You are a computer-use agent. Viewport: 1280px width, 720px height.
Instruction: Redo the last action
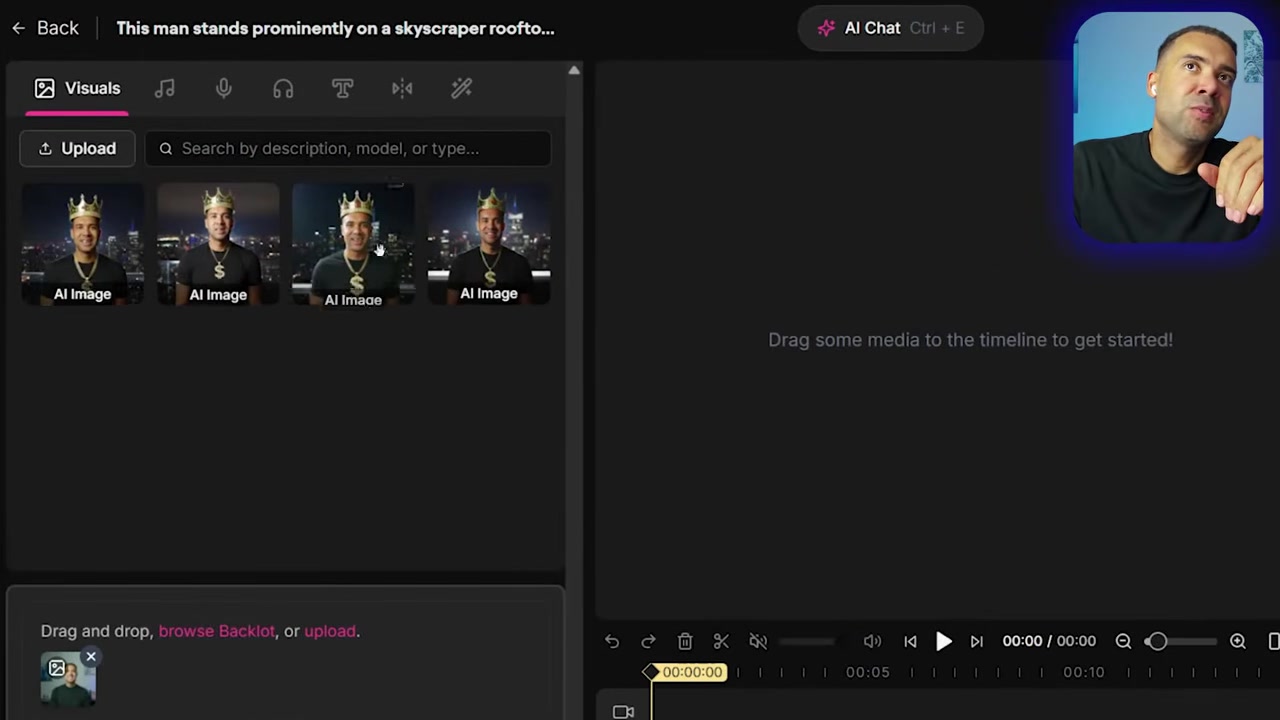(648, 641)
